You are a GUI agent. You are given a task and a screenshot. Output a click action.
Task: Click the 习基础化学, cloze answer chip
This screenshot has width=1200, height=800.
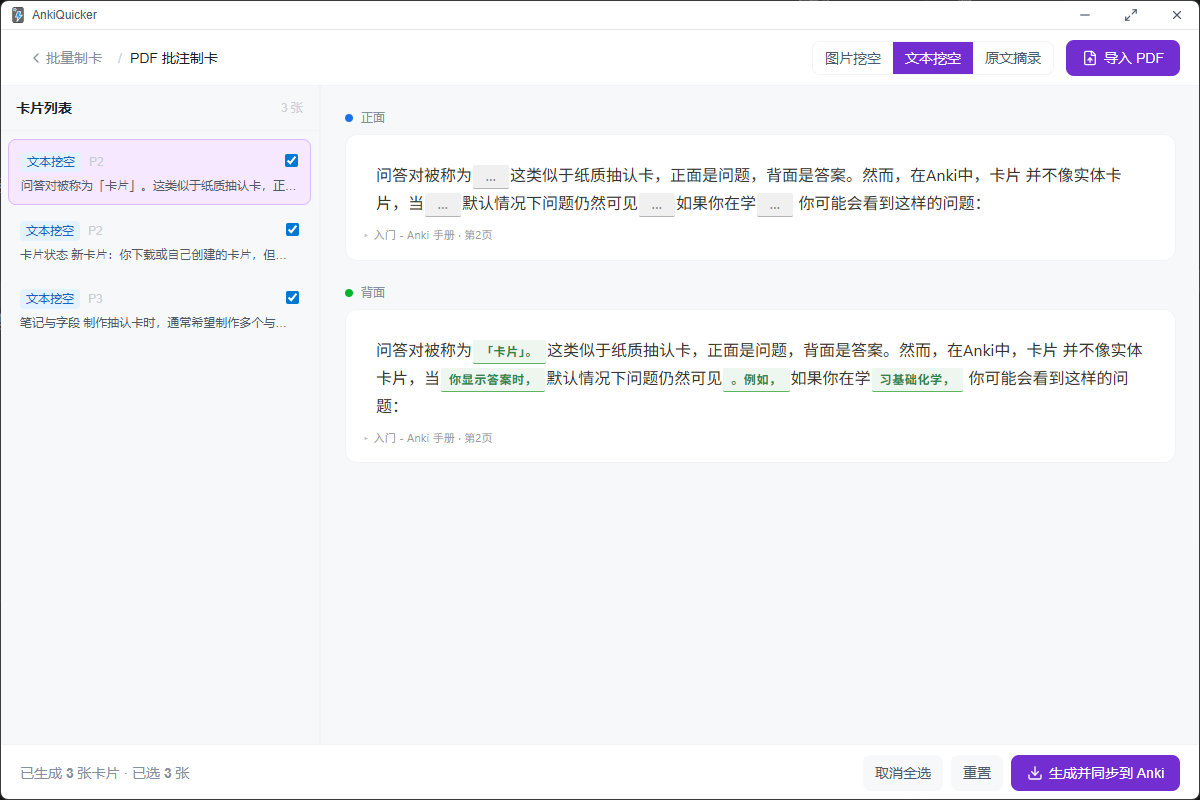[917, 380]
